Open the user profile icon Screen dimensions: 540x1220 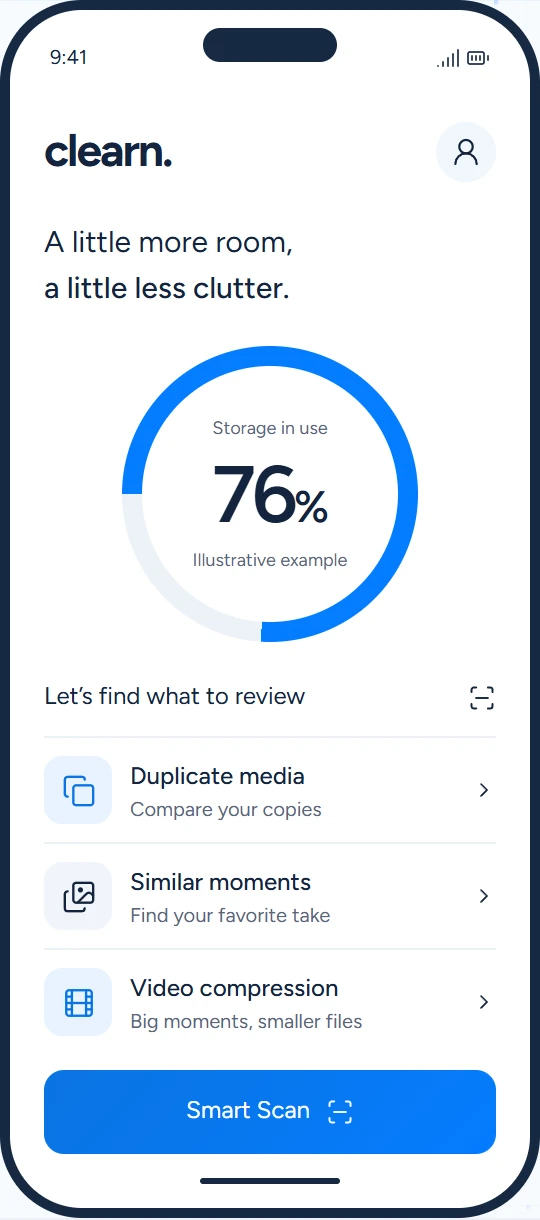pos(466,152)
